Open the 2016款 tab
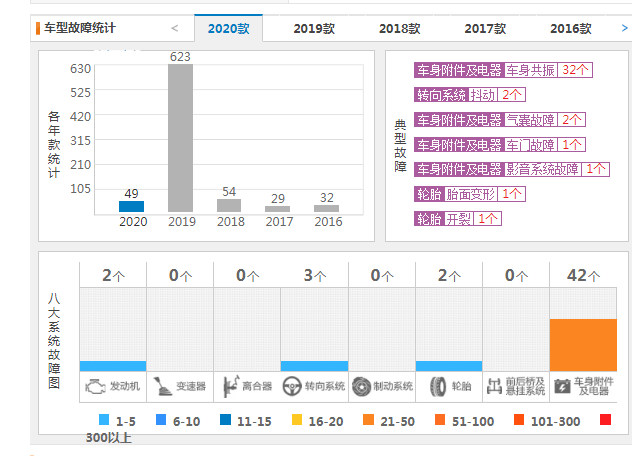This screenshot has height=456, width=632. tap(571, 28)
